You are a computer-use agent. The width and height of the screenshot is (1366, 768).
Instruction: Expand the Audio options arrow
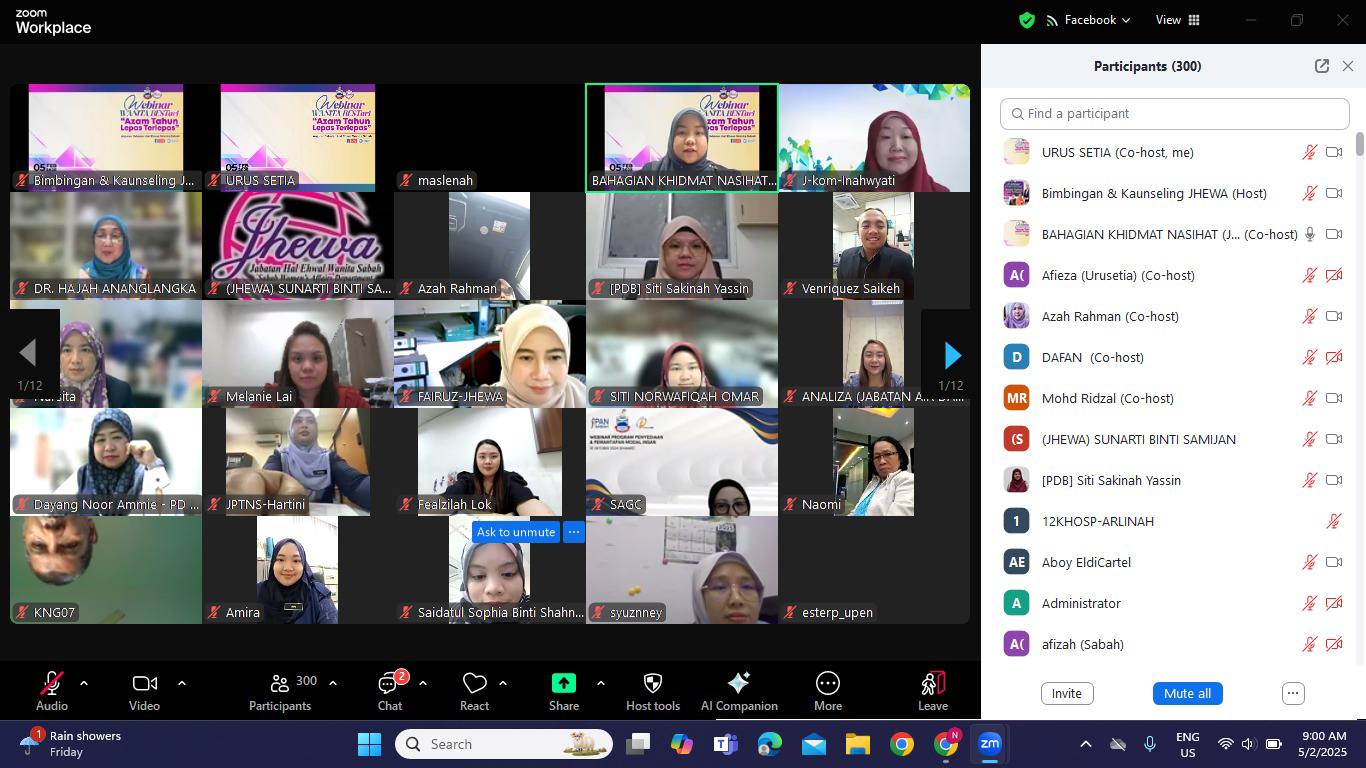pos(84,683)
